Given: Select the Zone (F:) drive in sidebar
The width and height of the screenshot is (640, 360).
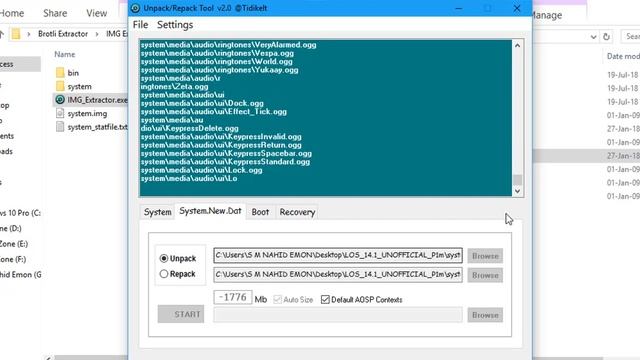Looking at the screenshot, I should coord(13,259).
